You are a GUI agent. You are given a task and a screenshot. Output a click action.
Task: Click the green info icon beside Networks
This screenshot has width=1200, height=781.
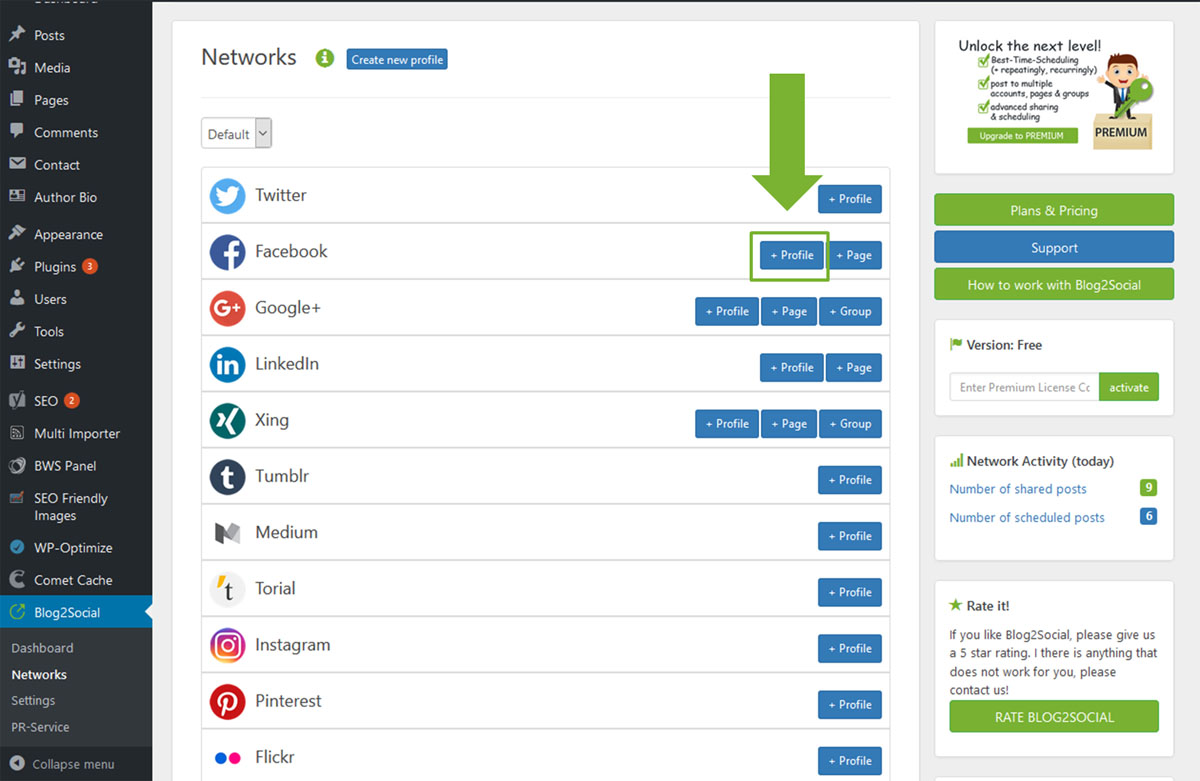(x=324, y=58)
